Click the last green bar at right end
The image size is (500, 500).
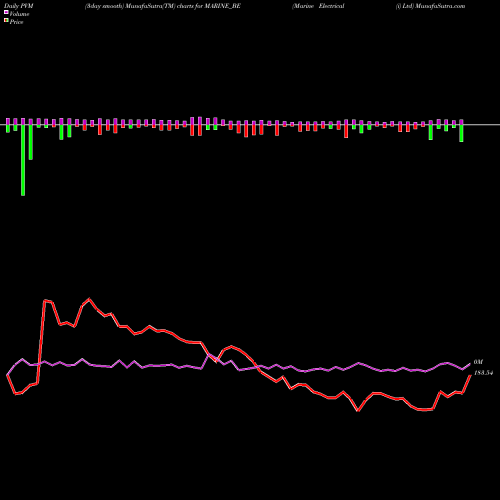coord(461,133)
